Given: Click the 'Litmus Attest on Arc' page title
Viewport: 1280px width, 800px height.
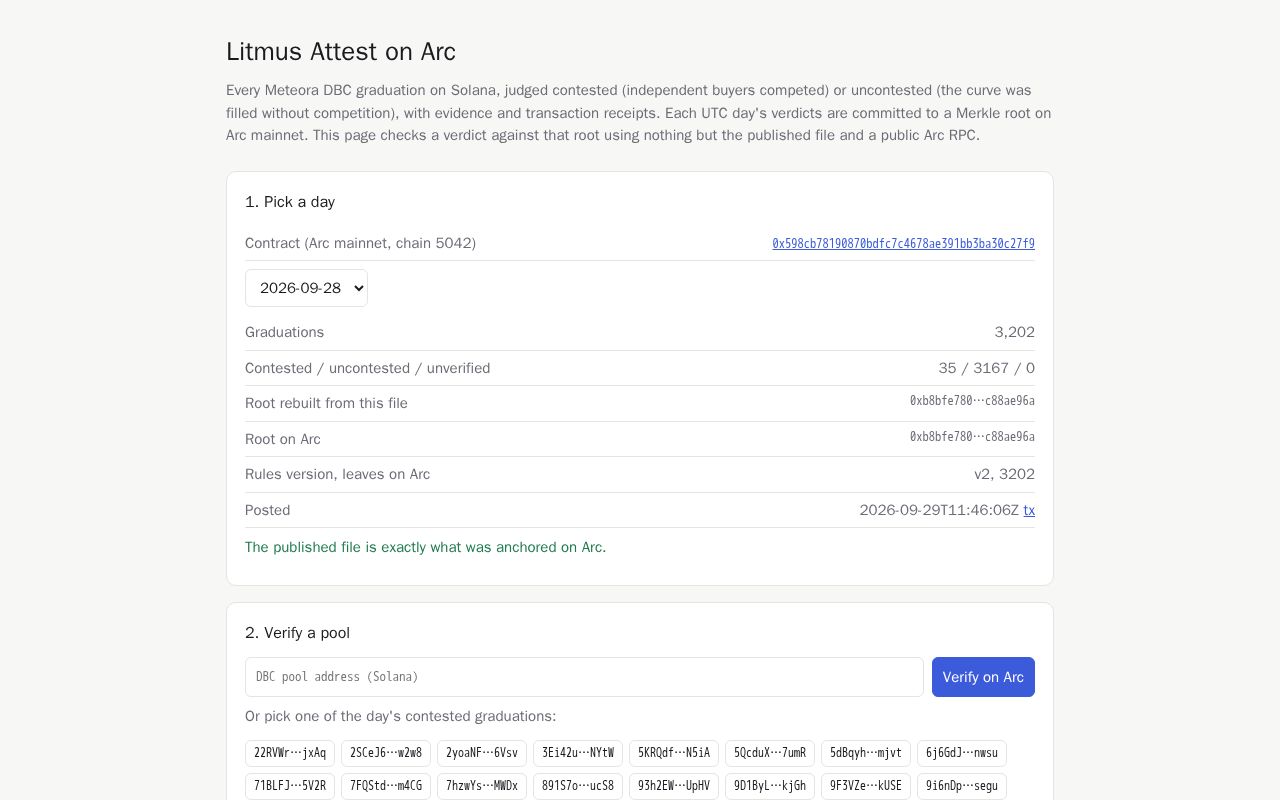Looking at the screenshot, I should click(x=341, y=52).
